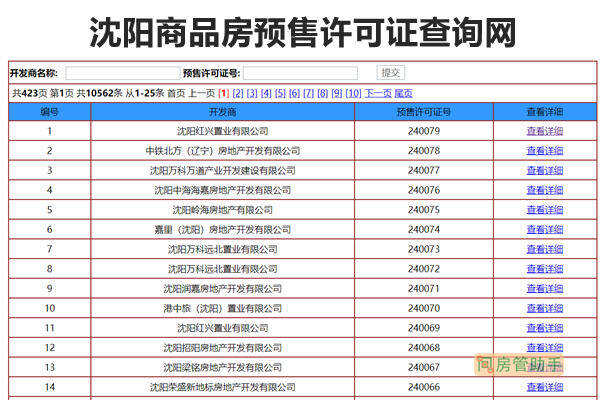Go to page [6] in pagination
This screenshot has width=600, height=400.
(x=295, y=93)
